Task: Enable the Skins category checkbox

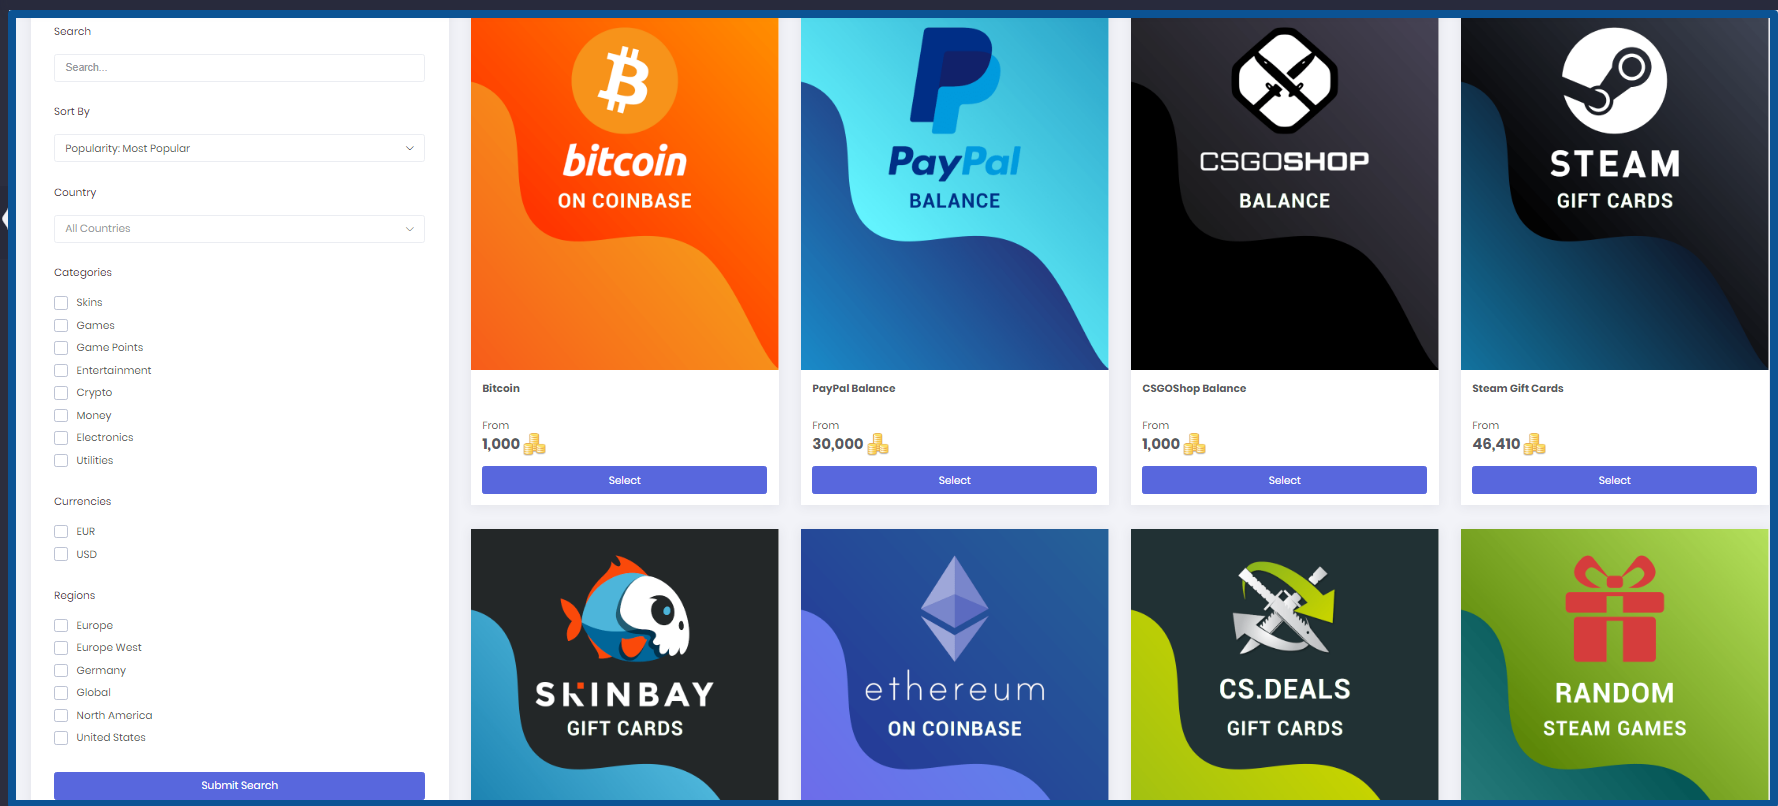Action: 61,303
